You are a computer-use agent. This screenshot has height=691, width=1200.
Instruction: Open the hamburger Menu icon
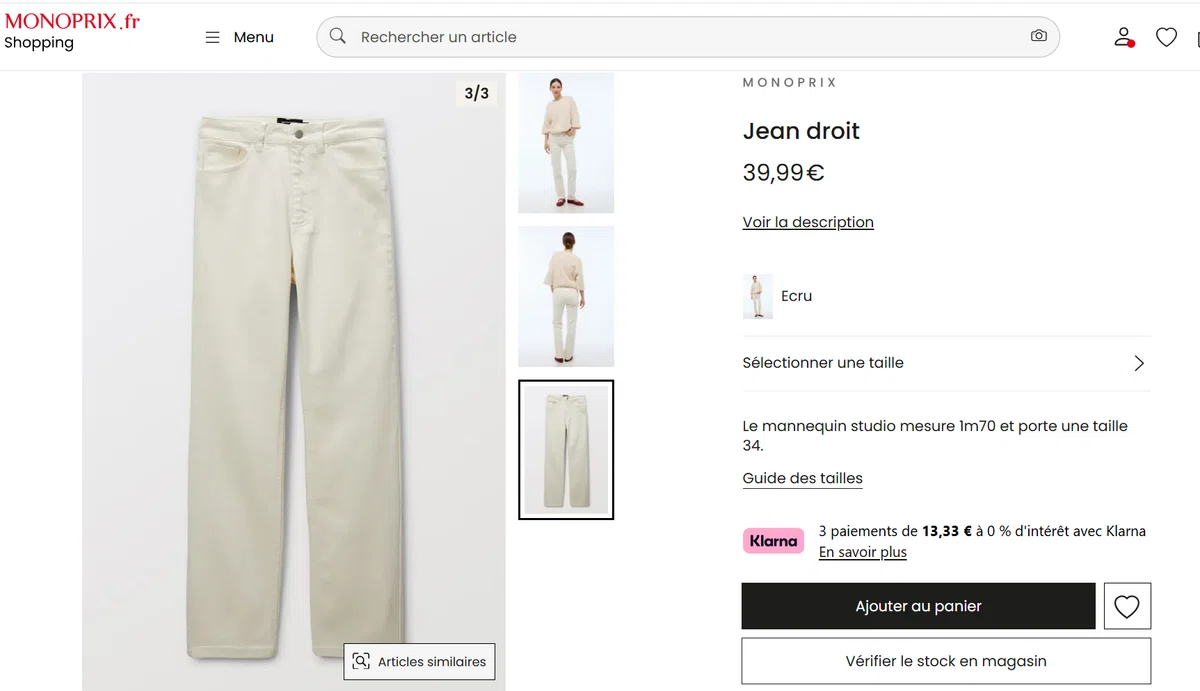[212, 37]
